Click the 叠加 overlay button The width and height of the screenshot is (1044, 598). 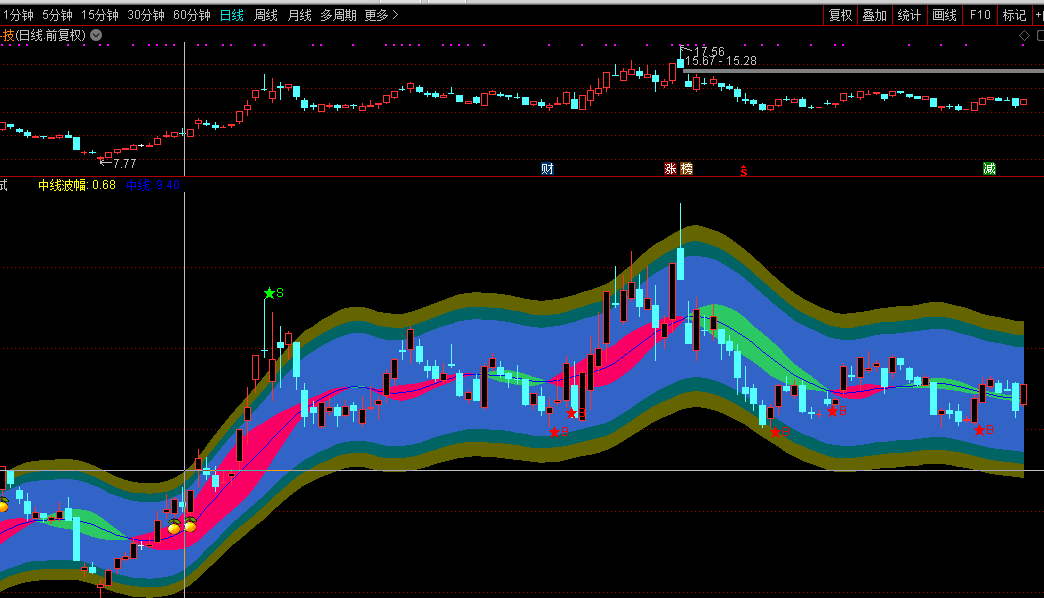874,15
